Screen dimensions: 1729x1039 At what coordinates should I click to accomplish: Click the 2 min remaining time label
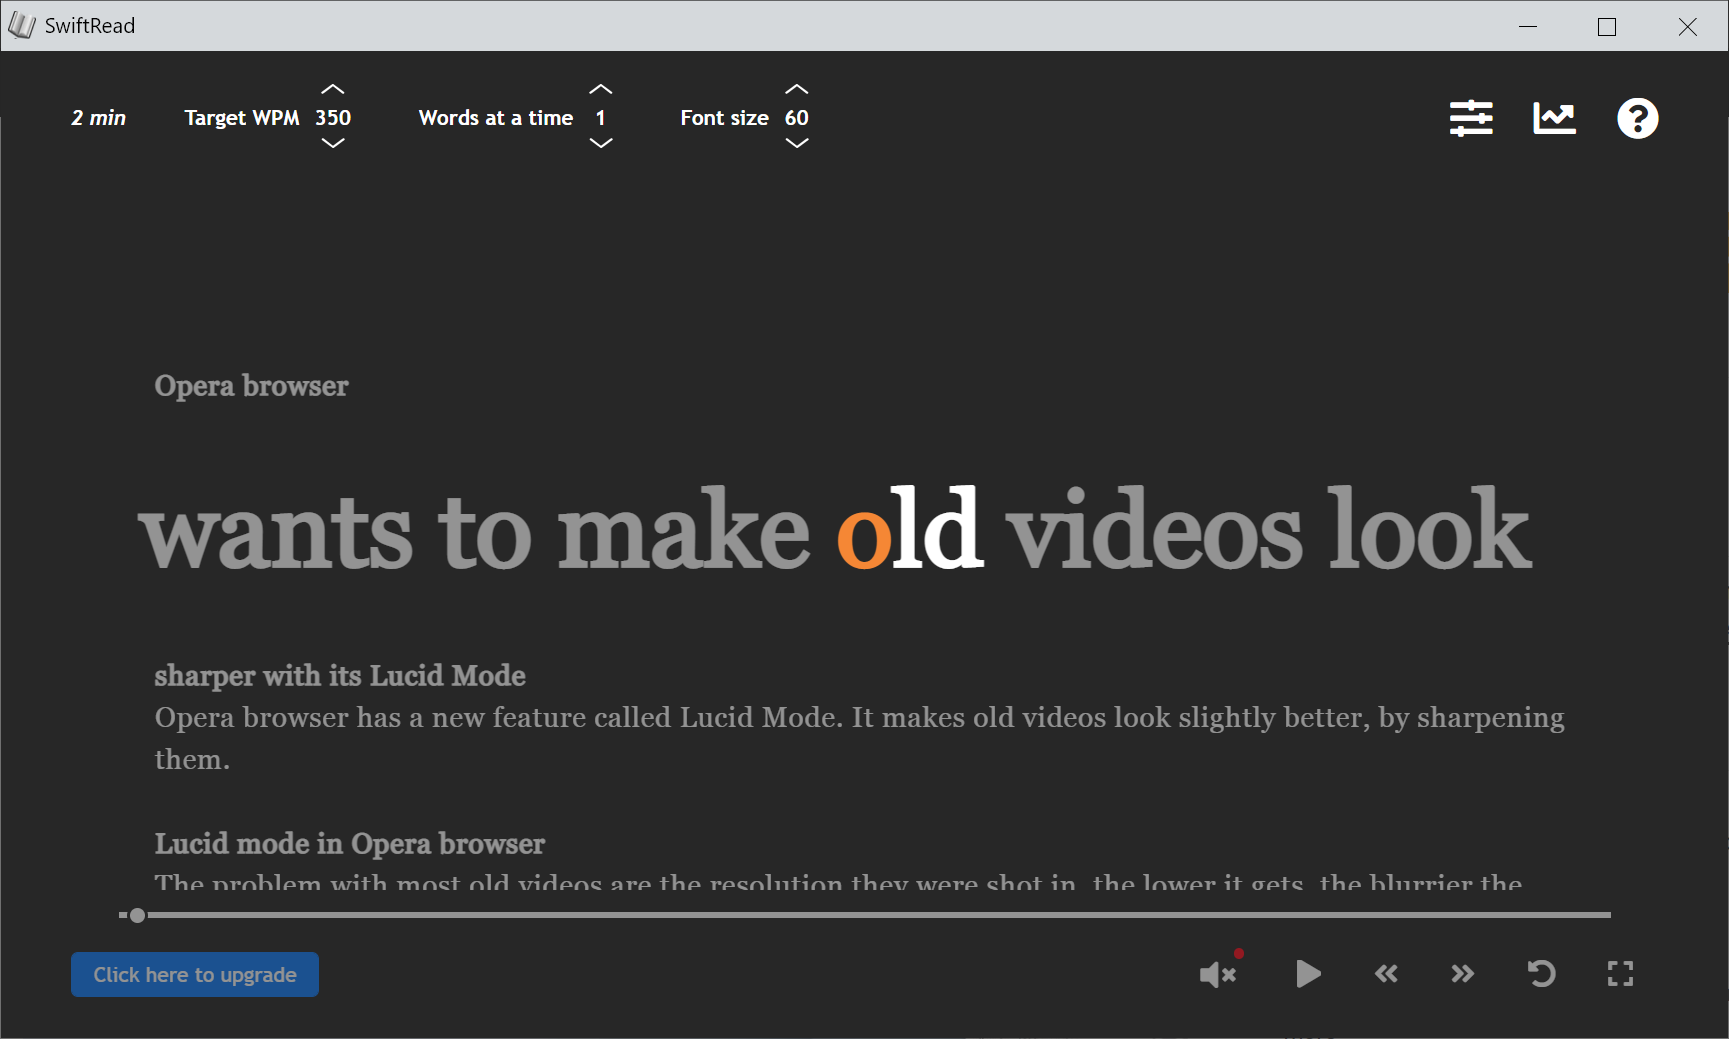pyautogui.click(x=98, y=118)
